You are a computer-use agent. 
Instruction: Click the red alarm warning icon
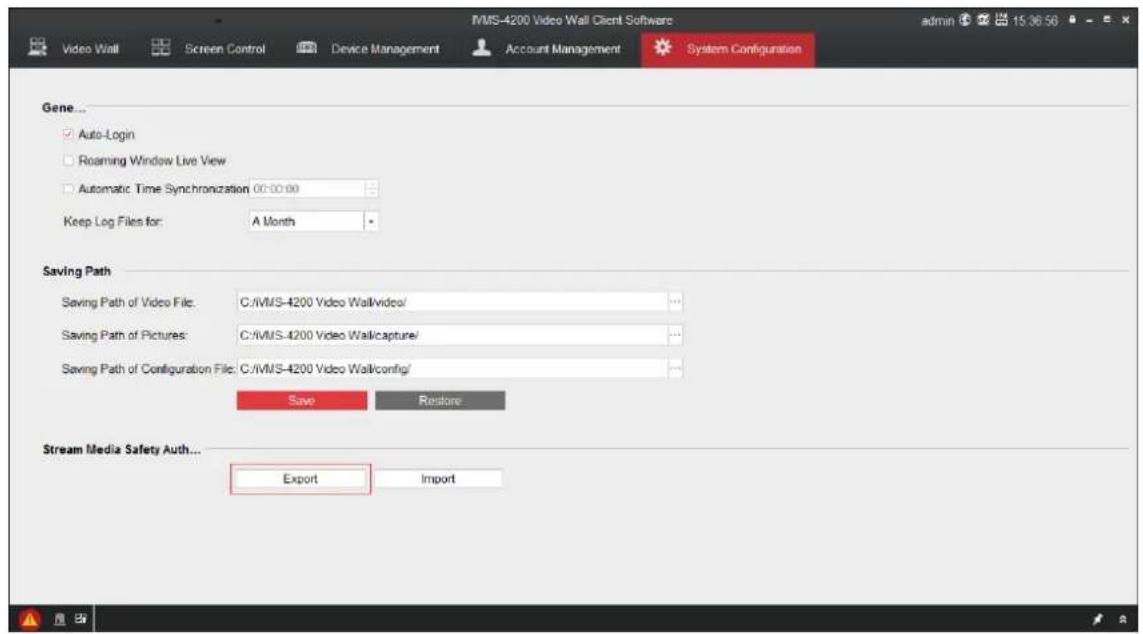click(x=30, y=619)
